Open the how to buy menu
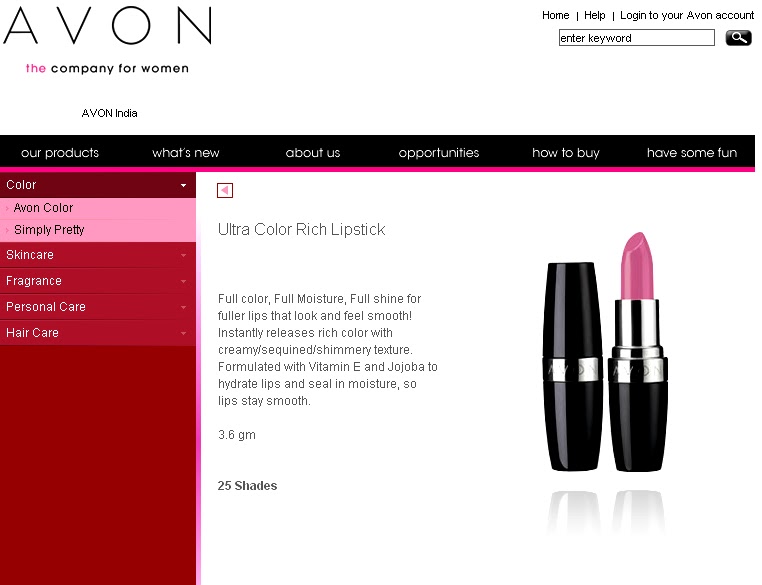Image resolution: width=762 pixels, height=585 pixels. tap(566, 153)
